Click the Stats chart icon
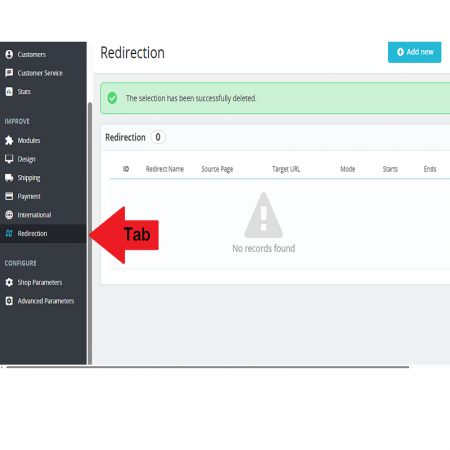 click(x=9, y=91)
